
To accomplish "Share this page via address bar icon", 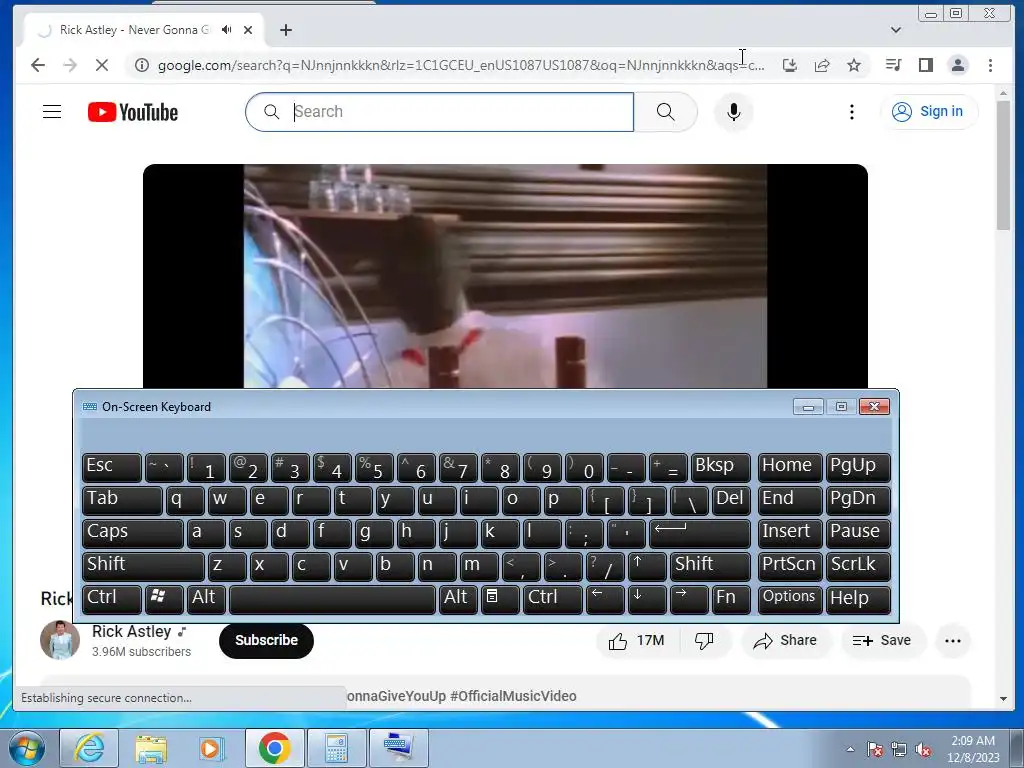I will click(822, 65).
